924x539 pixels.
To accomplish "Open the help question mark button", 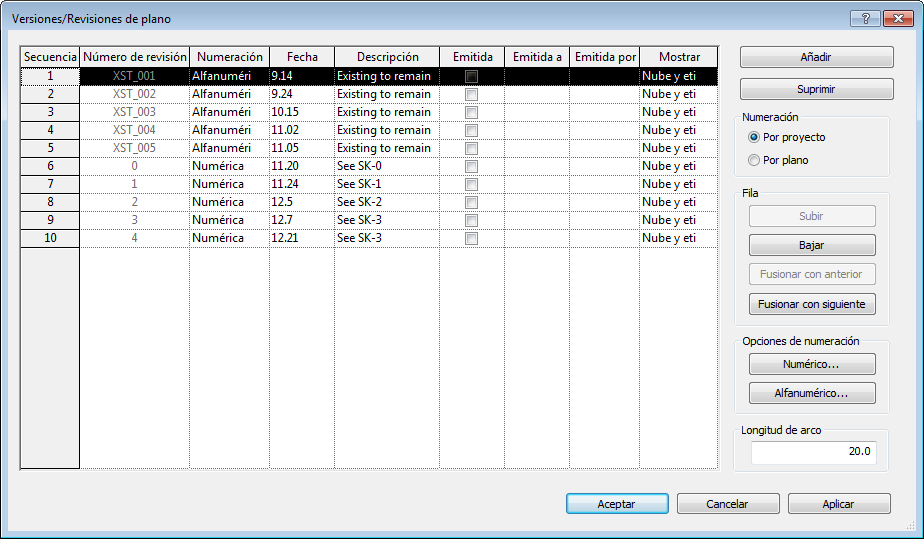I will pyautogui.click(x=865, y=19).
